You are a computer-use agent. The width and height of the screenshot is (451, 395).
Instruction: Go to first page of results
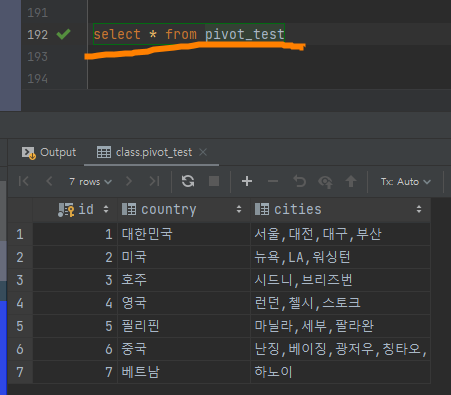[x=24, y=181]
